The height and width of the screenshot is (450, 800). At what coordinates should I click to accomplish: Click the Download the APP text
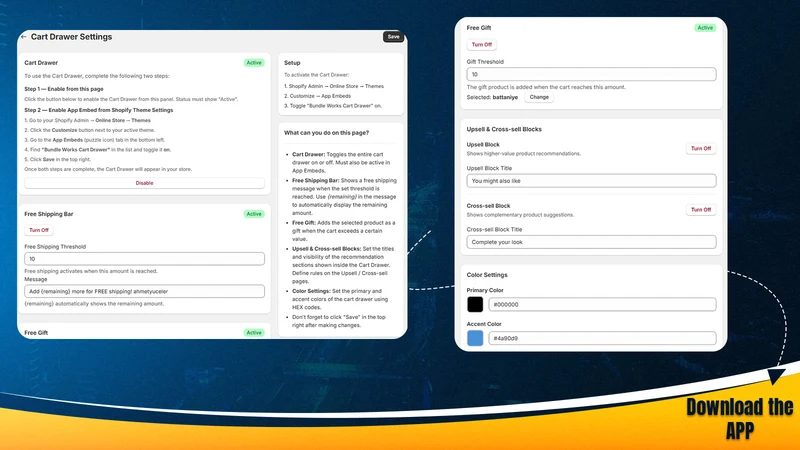pyautogui.click(x=740, y=418)
